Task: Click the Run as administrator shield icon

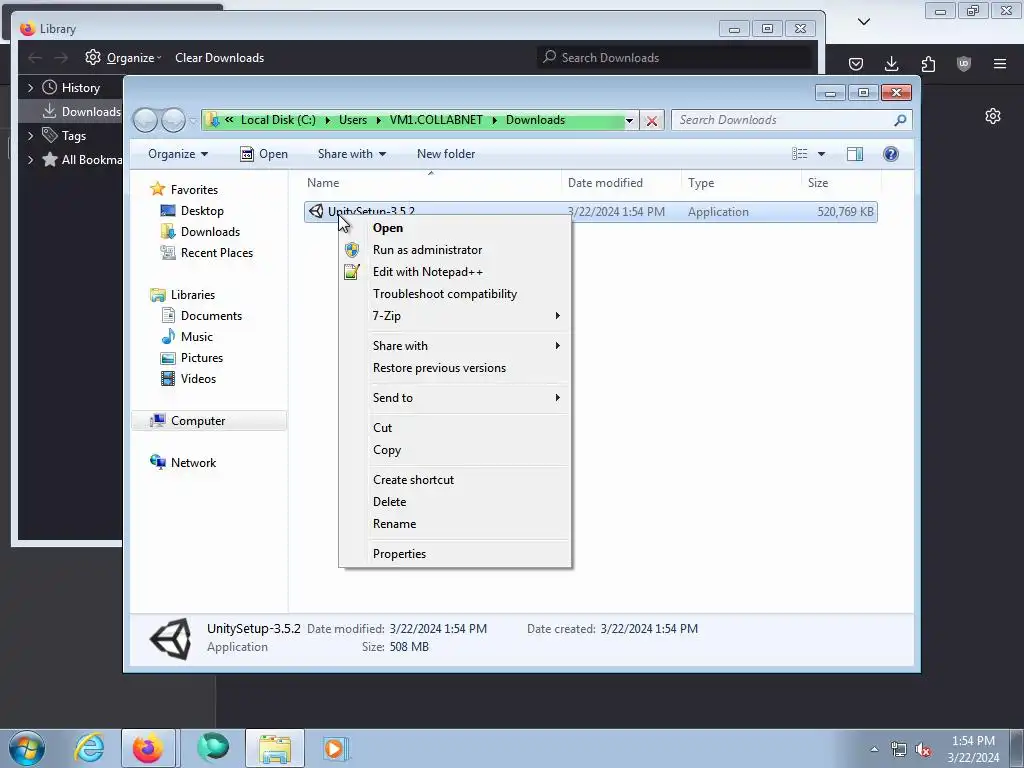Action: [x=352, y=250]
